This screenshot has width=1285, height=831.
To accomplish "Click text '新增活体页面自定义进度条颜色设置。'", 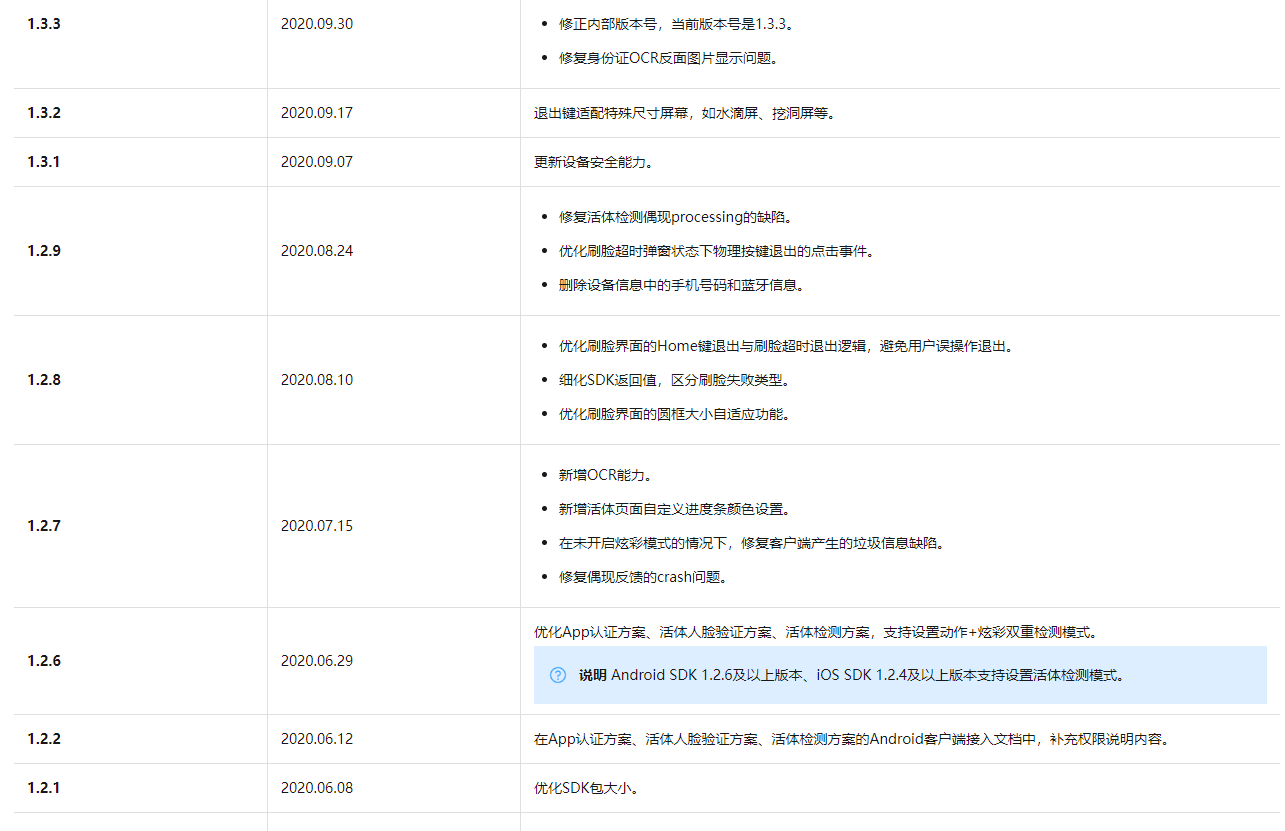I will coord(676,509).
